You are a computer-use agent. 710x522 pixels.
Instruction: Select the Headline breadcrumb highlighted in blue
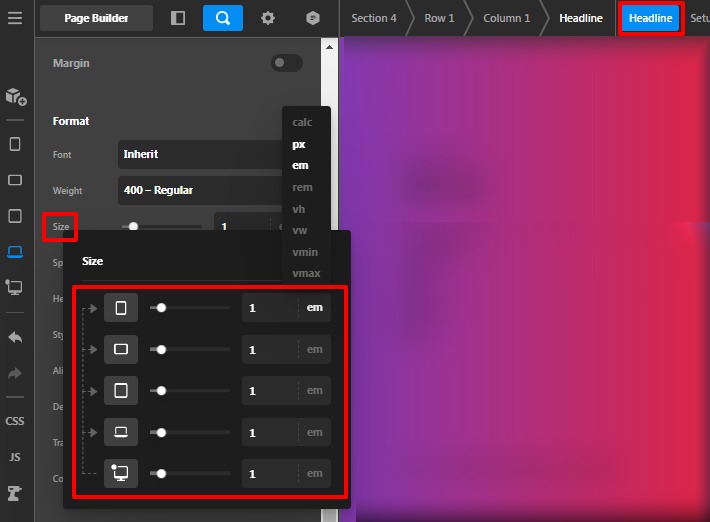tap(650, 18)
